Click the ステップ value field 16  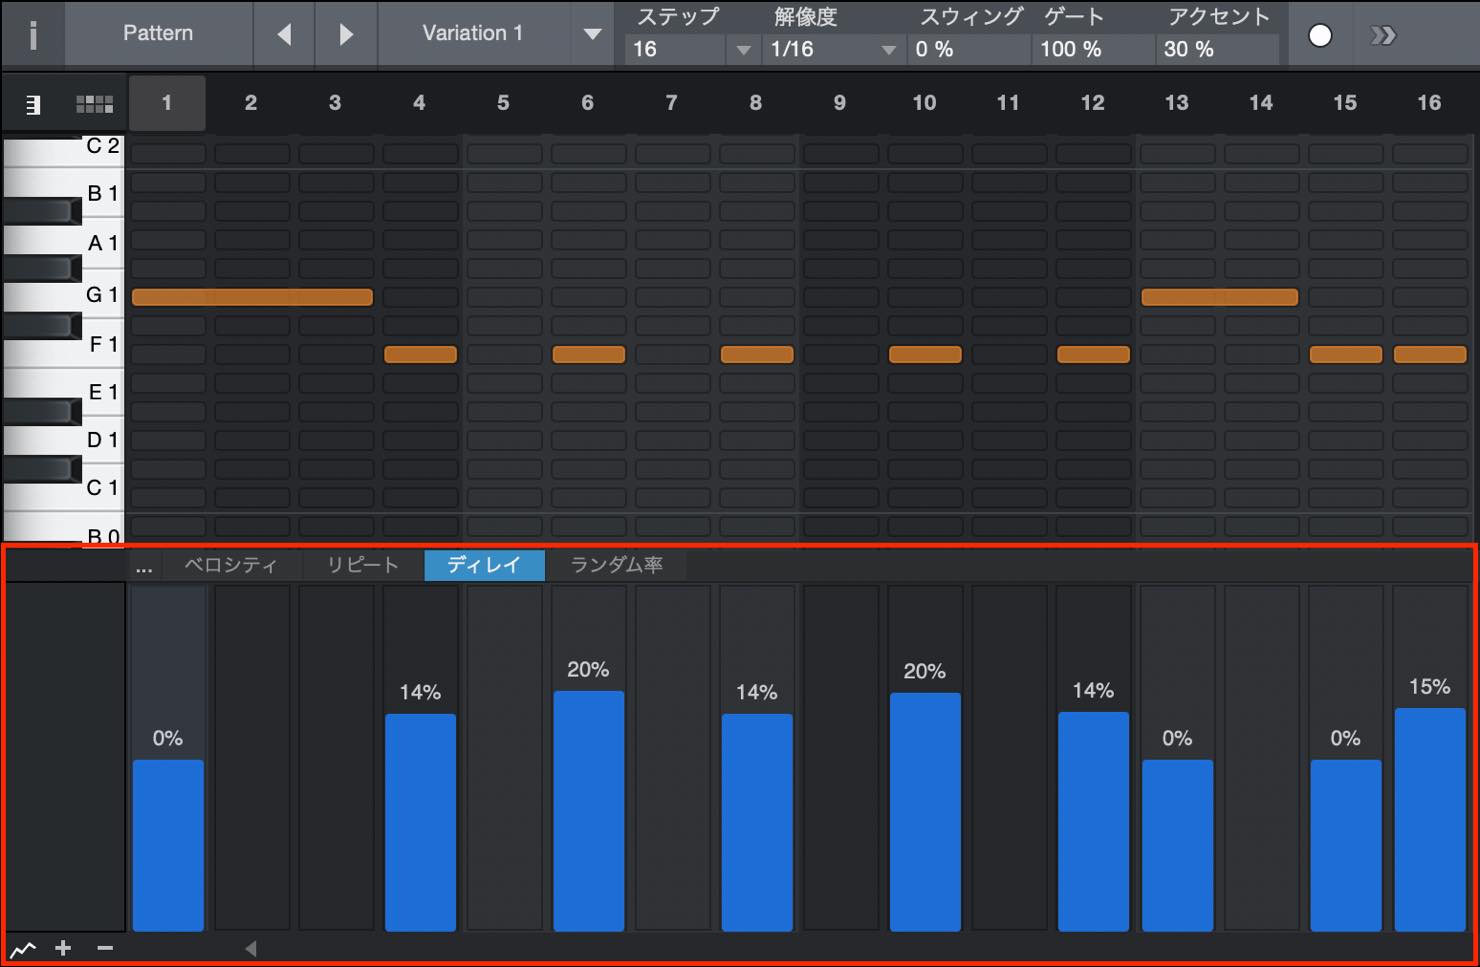coord(676,49)
